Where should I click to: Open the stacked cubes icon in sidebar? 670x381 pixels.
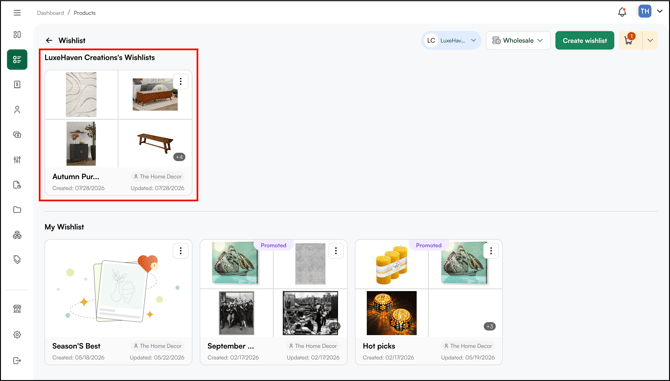[17, 235]
